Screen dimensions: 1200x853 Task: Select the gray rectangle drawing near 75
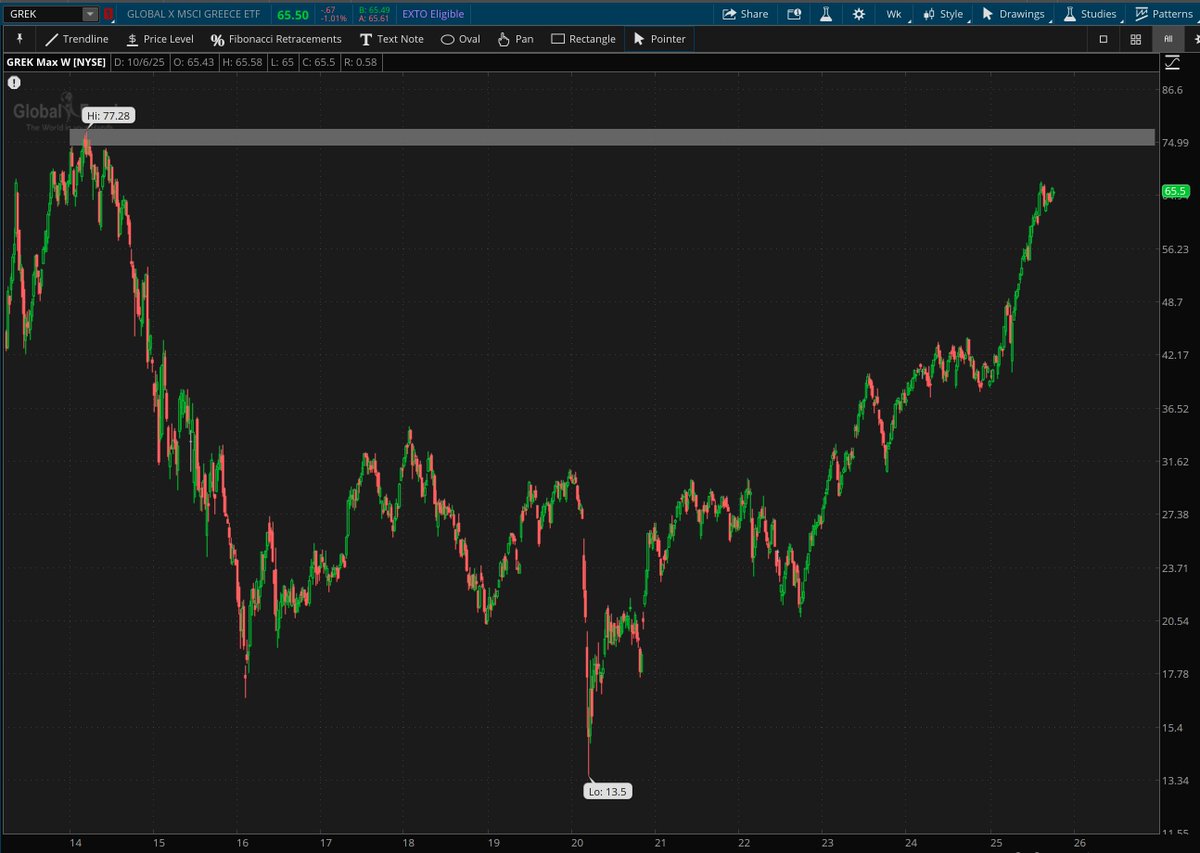point(612,137)
